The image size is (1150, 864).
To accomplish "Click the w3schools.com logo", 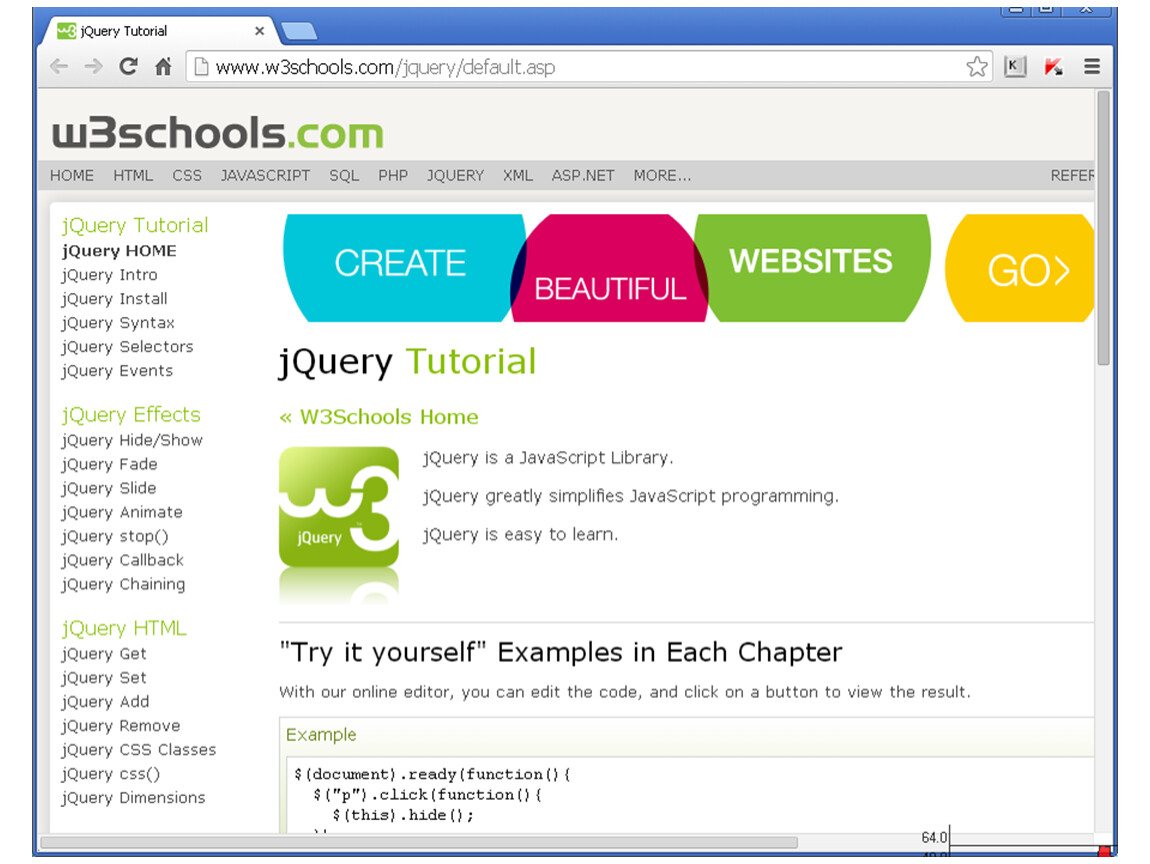I will tap(217, 132).
